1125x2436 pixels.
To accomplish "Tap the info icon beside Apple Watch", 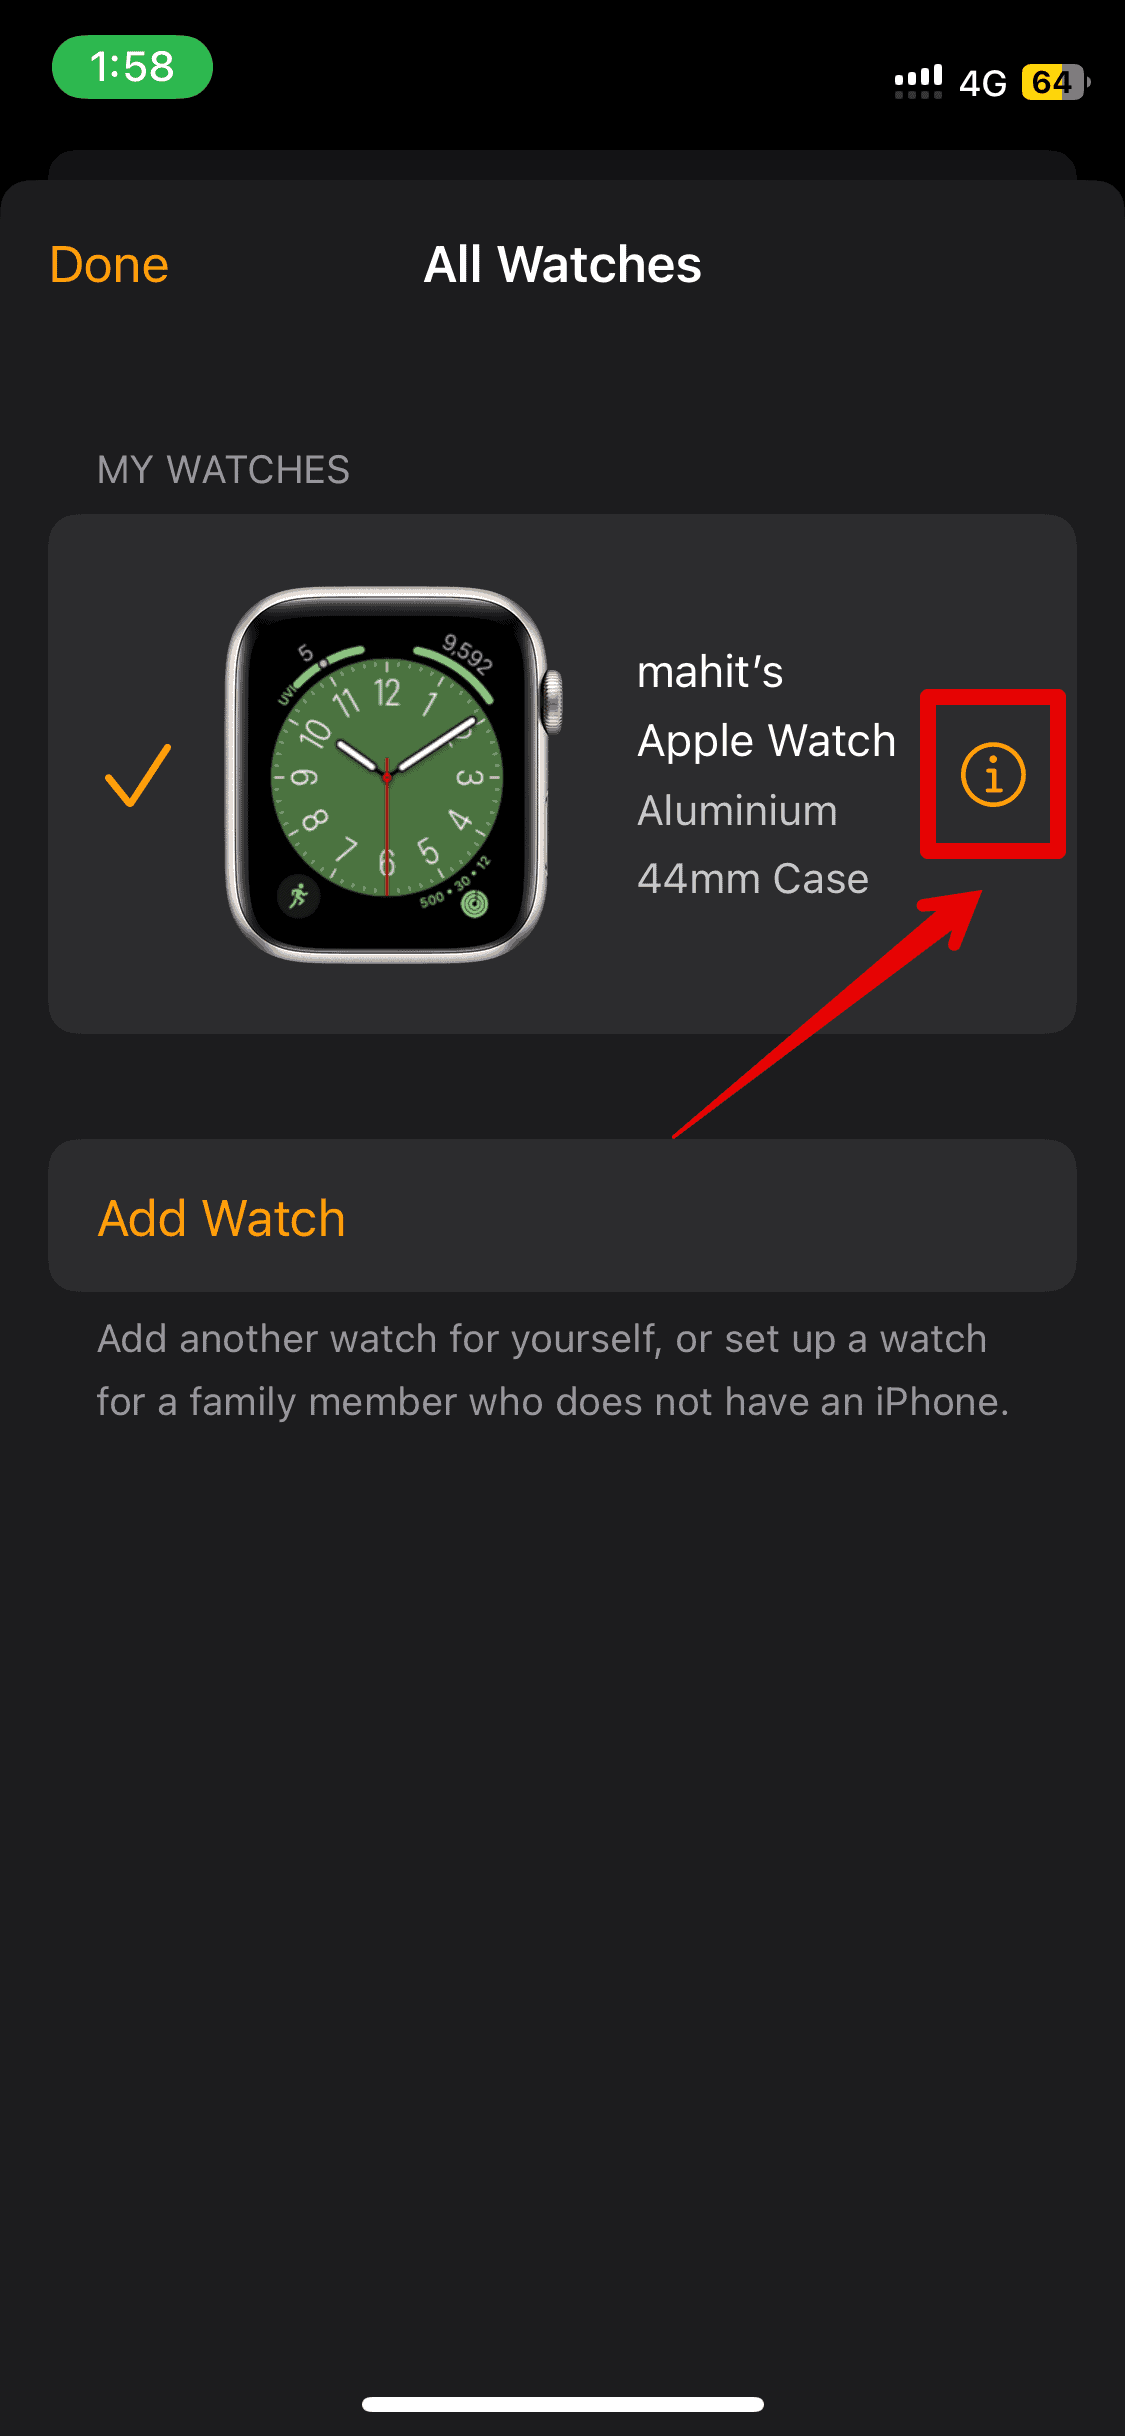I will pos(993,774).
